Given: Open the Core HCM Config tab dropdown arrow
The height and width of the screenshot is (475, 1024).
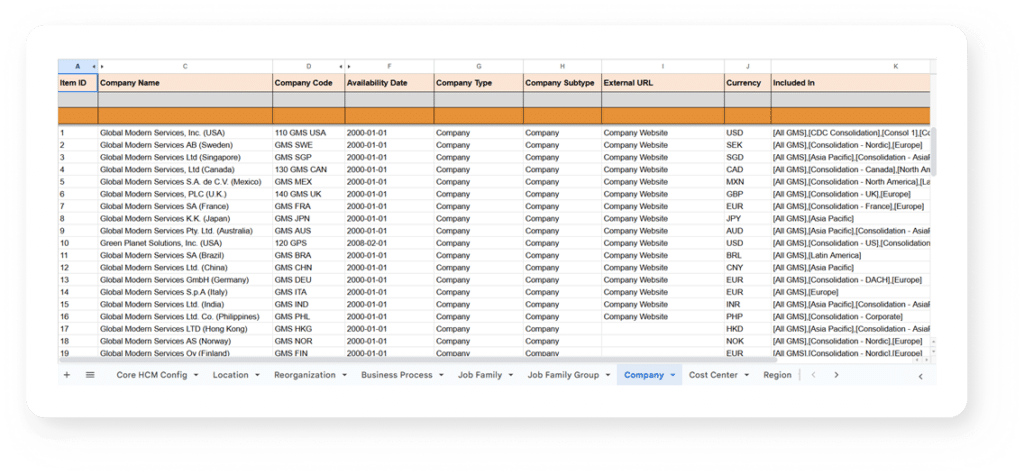Looking at the screenshot, I should [196, 375].
